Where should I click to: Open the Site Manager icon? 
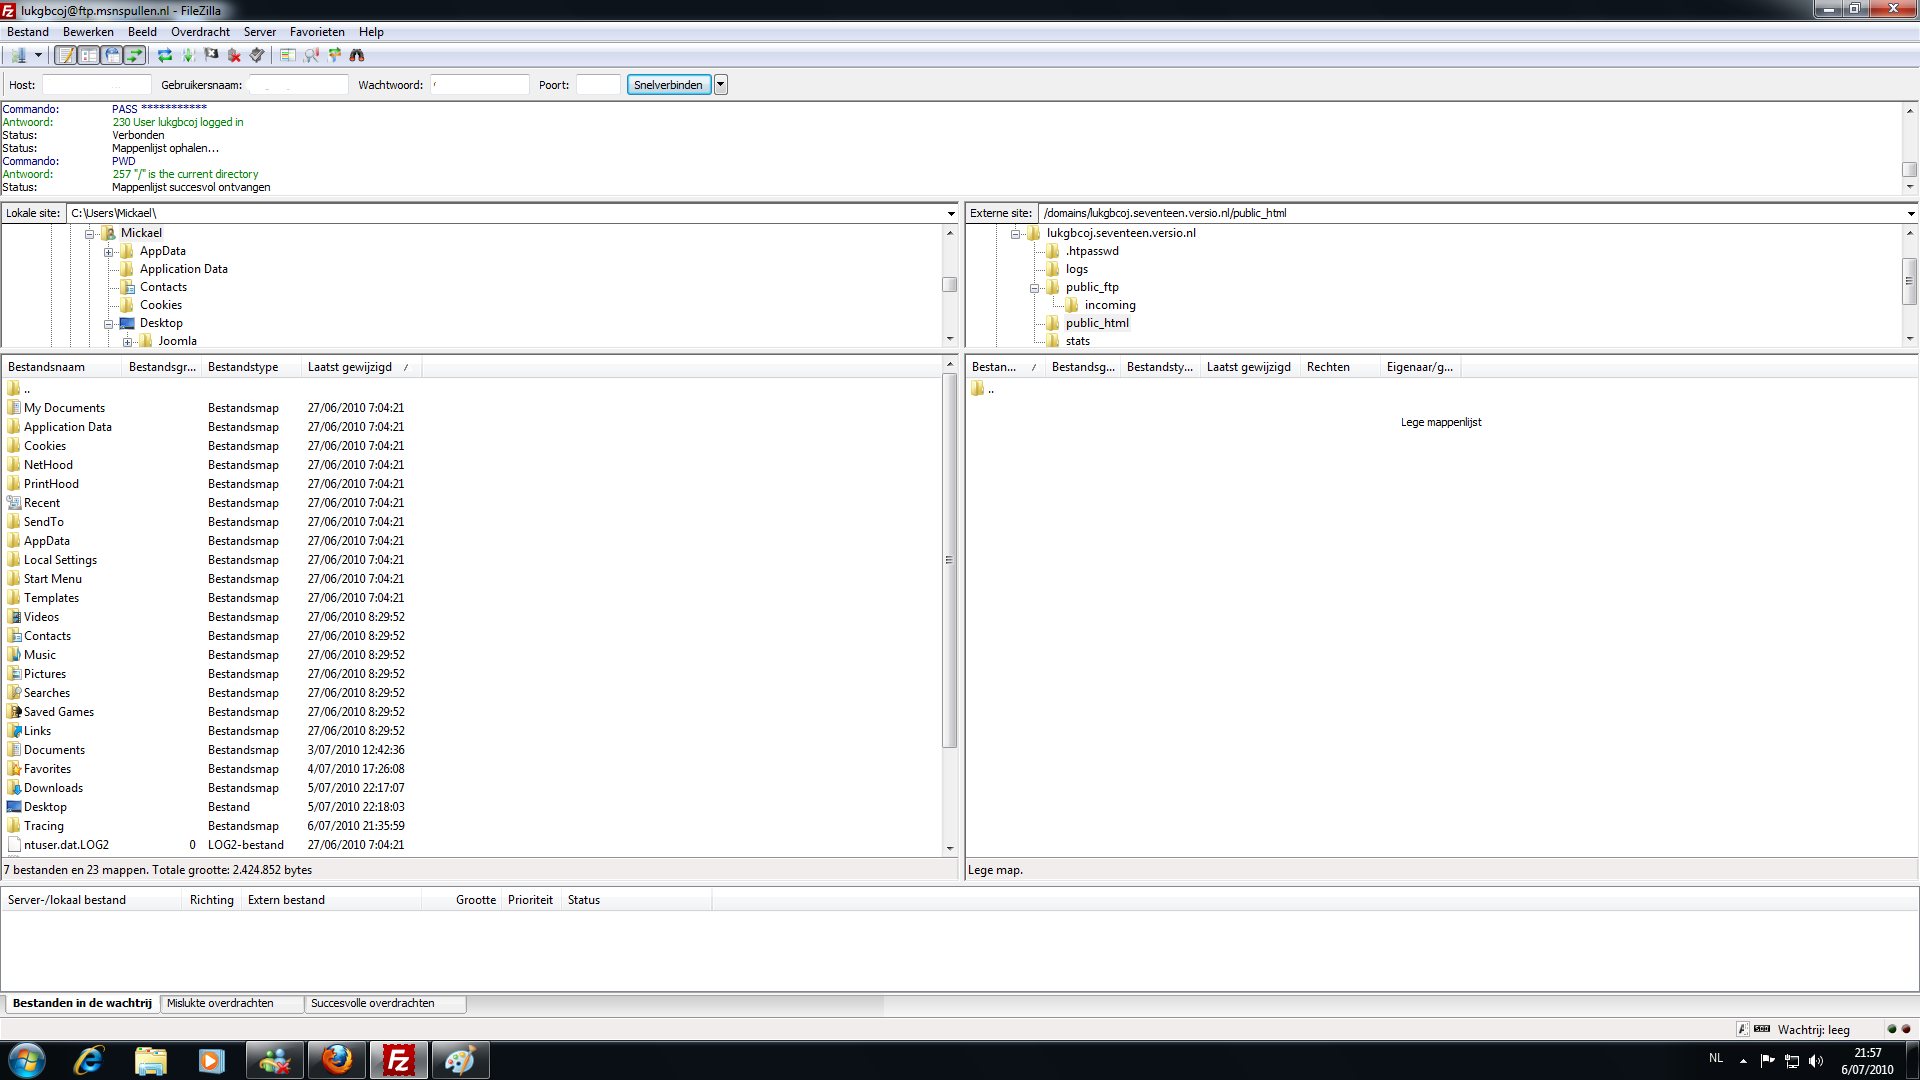coord(18,56)
